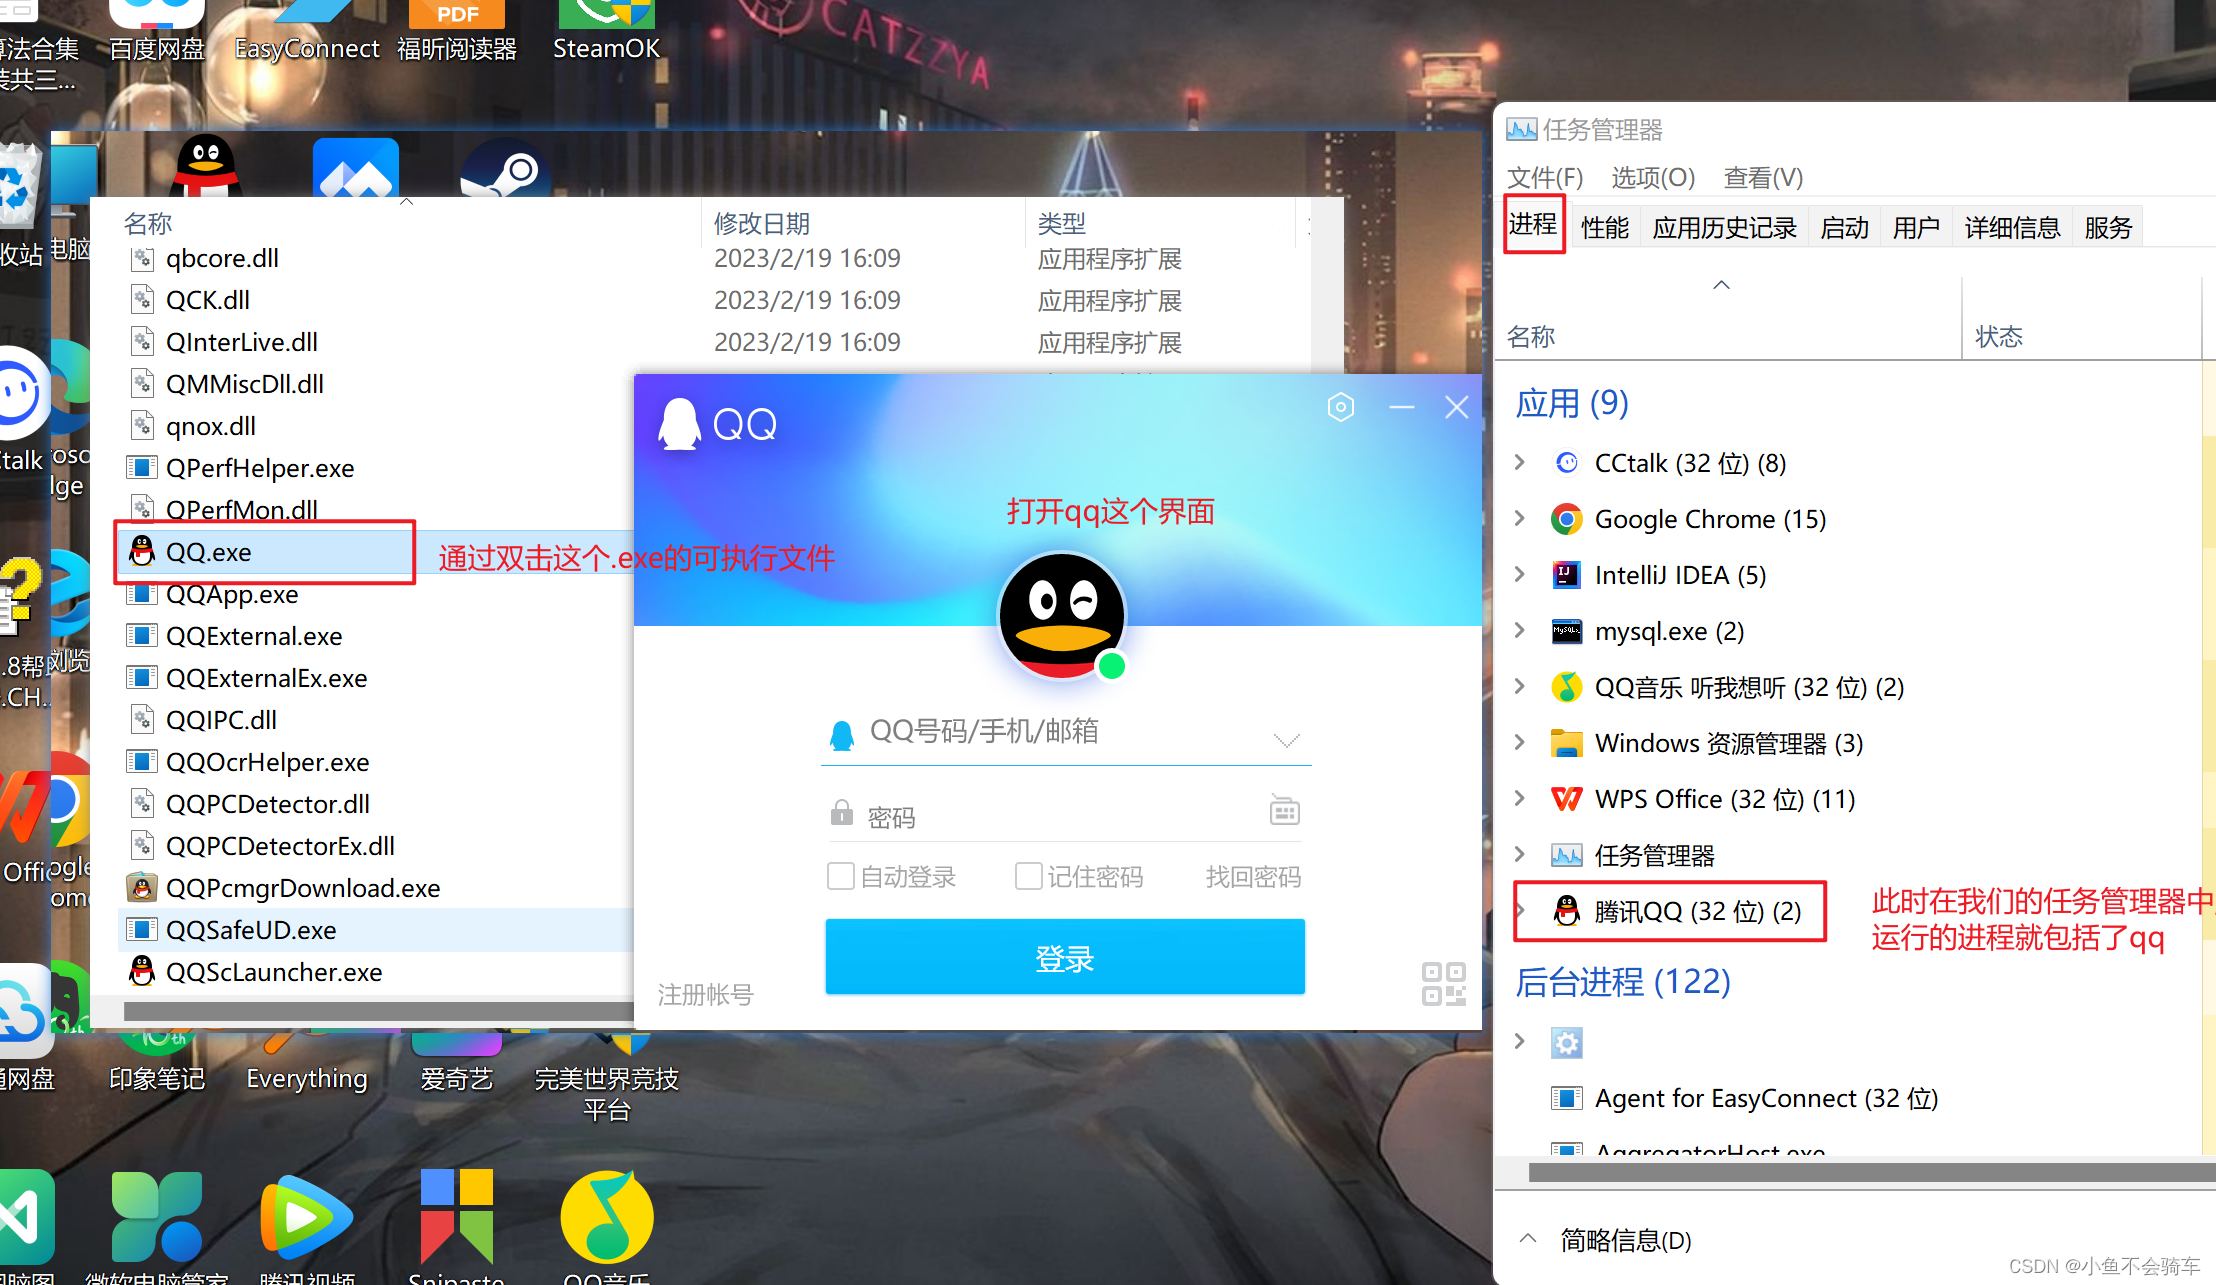This screenshot has width=2216, height=1285.
Task: Open 选项(O) menu in Task Manager
Action: pos(1653,178)
